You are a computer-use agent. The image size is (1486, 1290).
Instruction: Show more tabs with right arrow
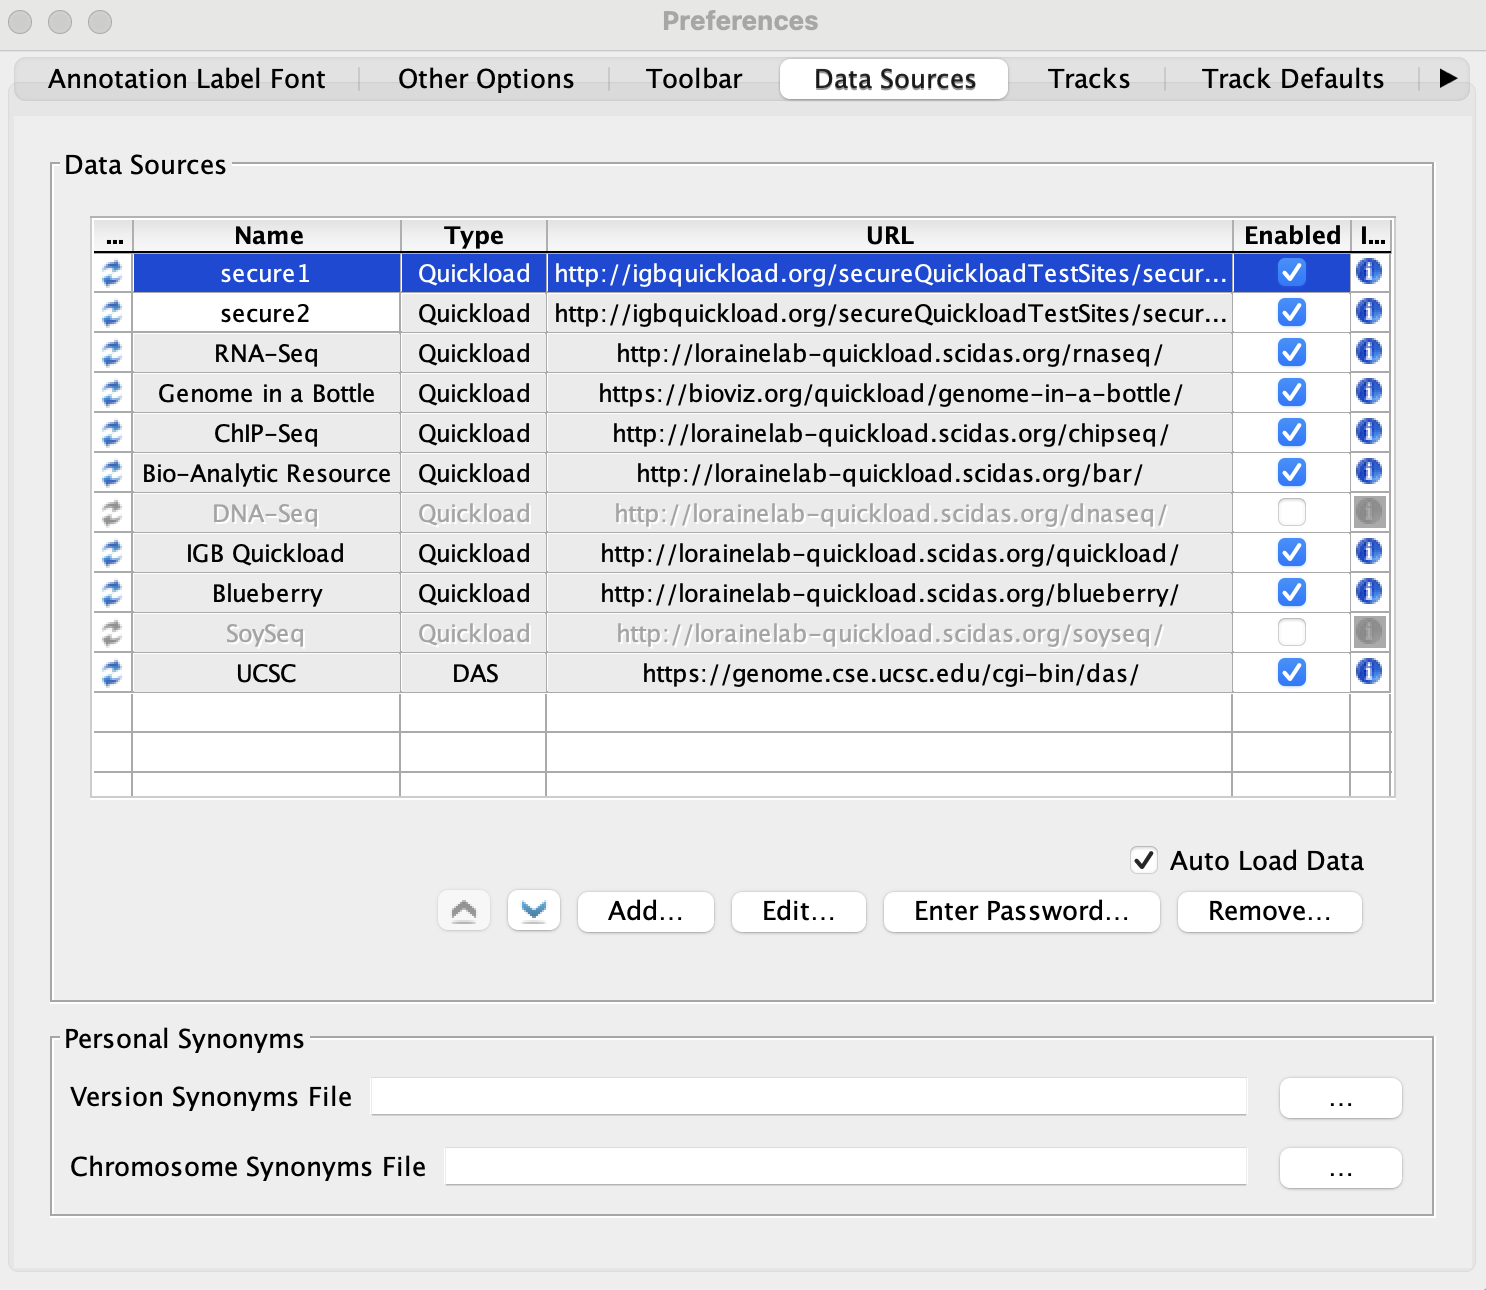click(1447, 78)
